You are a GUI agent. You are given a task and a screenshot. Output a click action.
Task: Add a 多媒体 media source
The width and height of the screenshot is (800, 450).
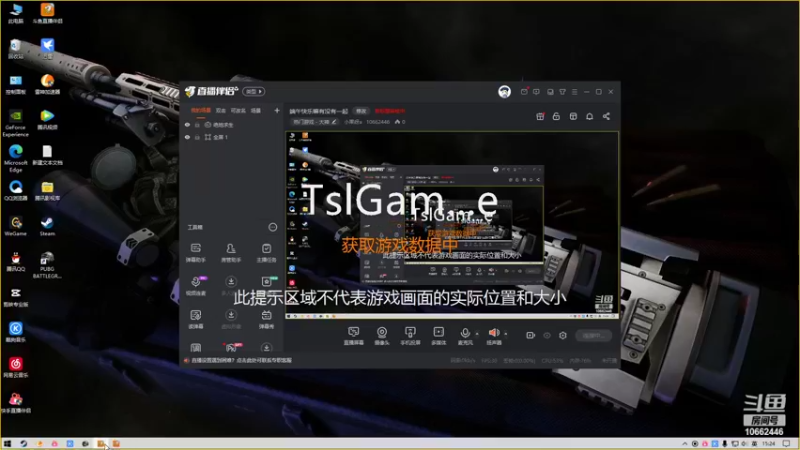click(x=438, y=336)
